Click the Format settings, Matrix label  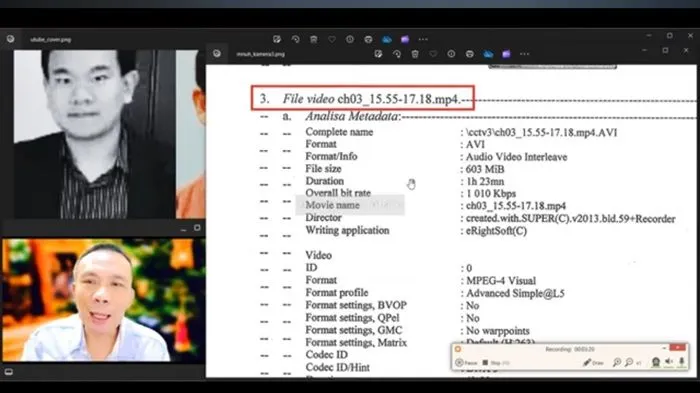tap(356, 343)
